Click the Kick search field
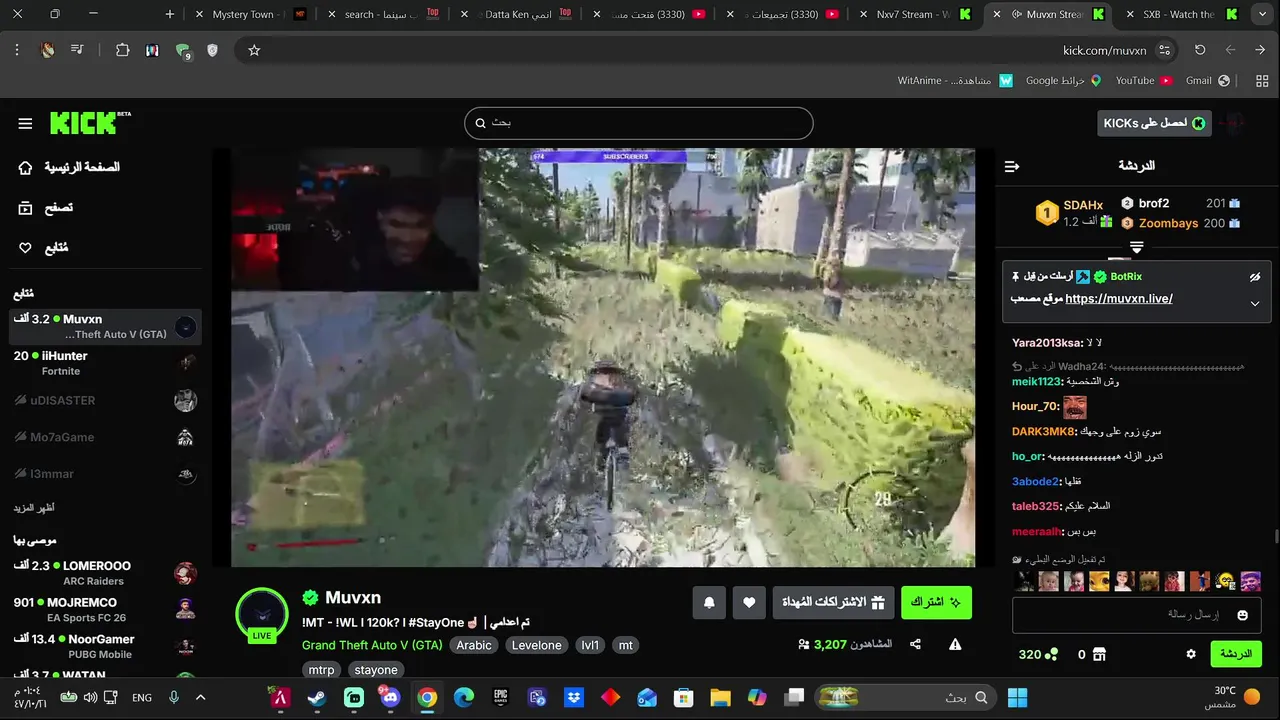 click(x=638, y=123)
